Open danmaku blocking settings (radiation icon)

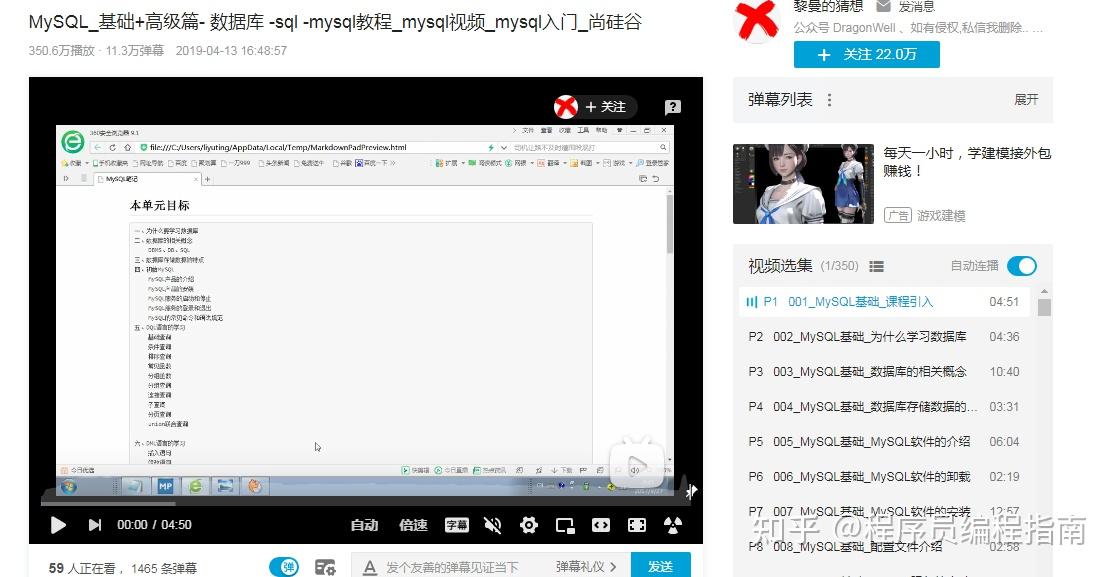[673, 524]
